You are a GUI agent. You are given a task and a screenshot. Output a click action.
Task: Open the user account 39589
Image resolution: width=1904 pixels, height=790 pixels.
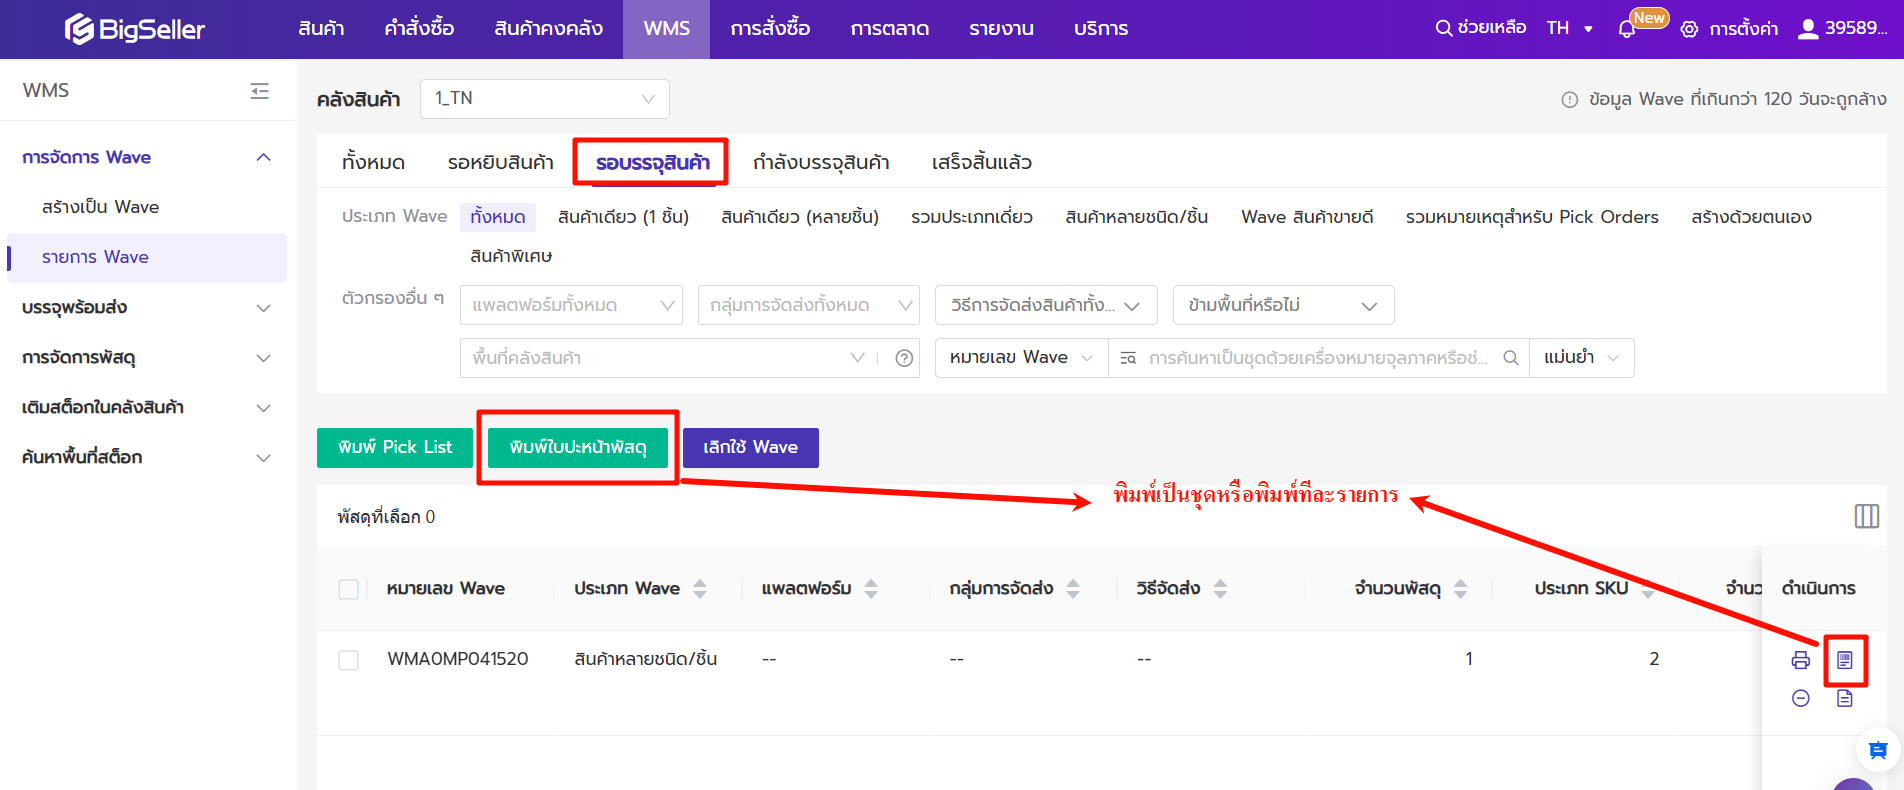[1842, 28]
